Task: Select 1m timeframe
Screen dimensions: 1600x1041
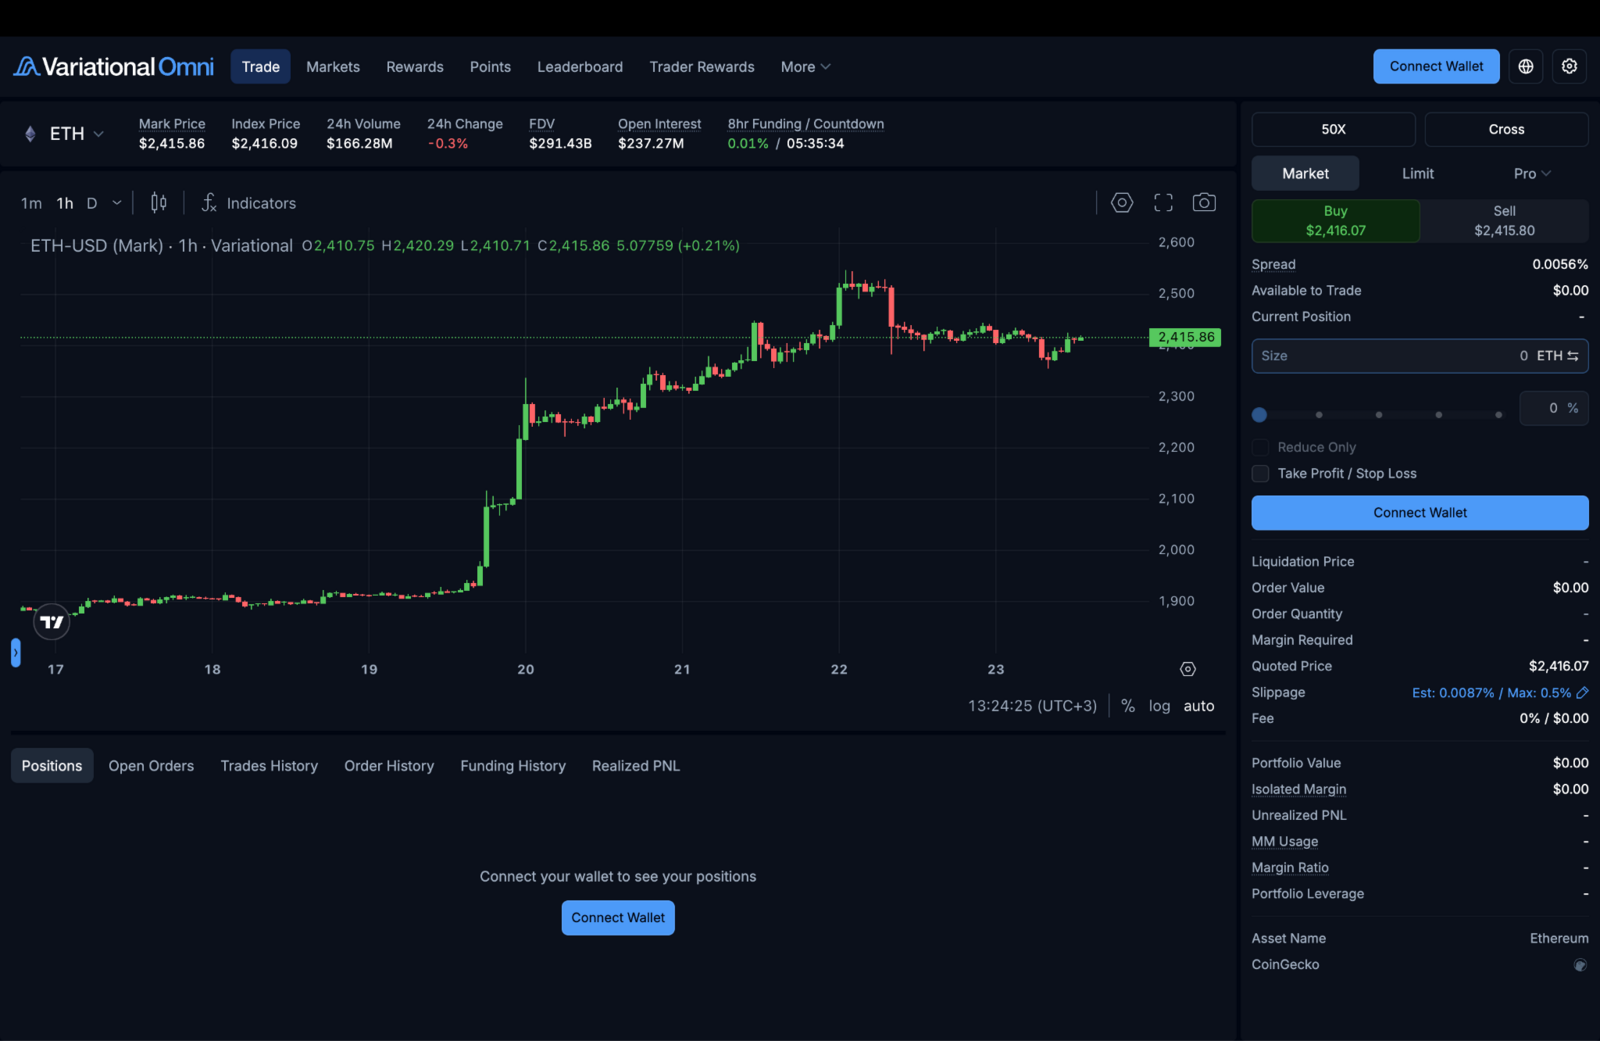Action: (31, 203)
